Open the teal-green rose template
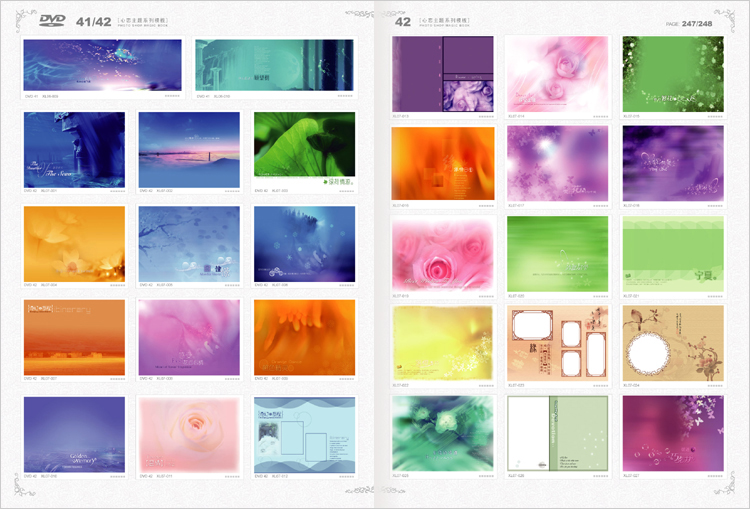This screenshot has width=750, height=509. [443, 433]
